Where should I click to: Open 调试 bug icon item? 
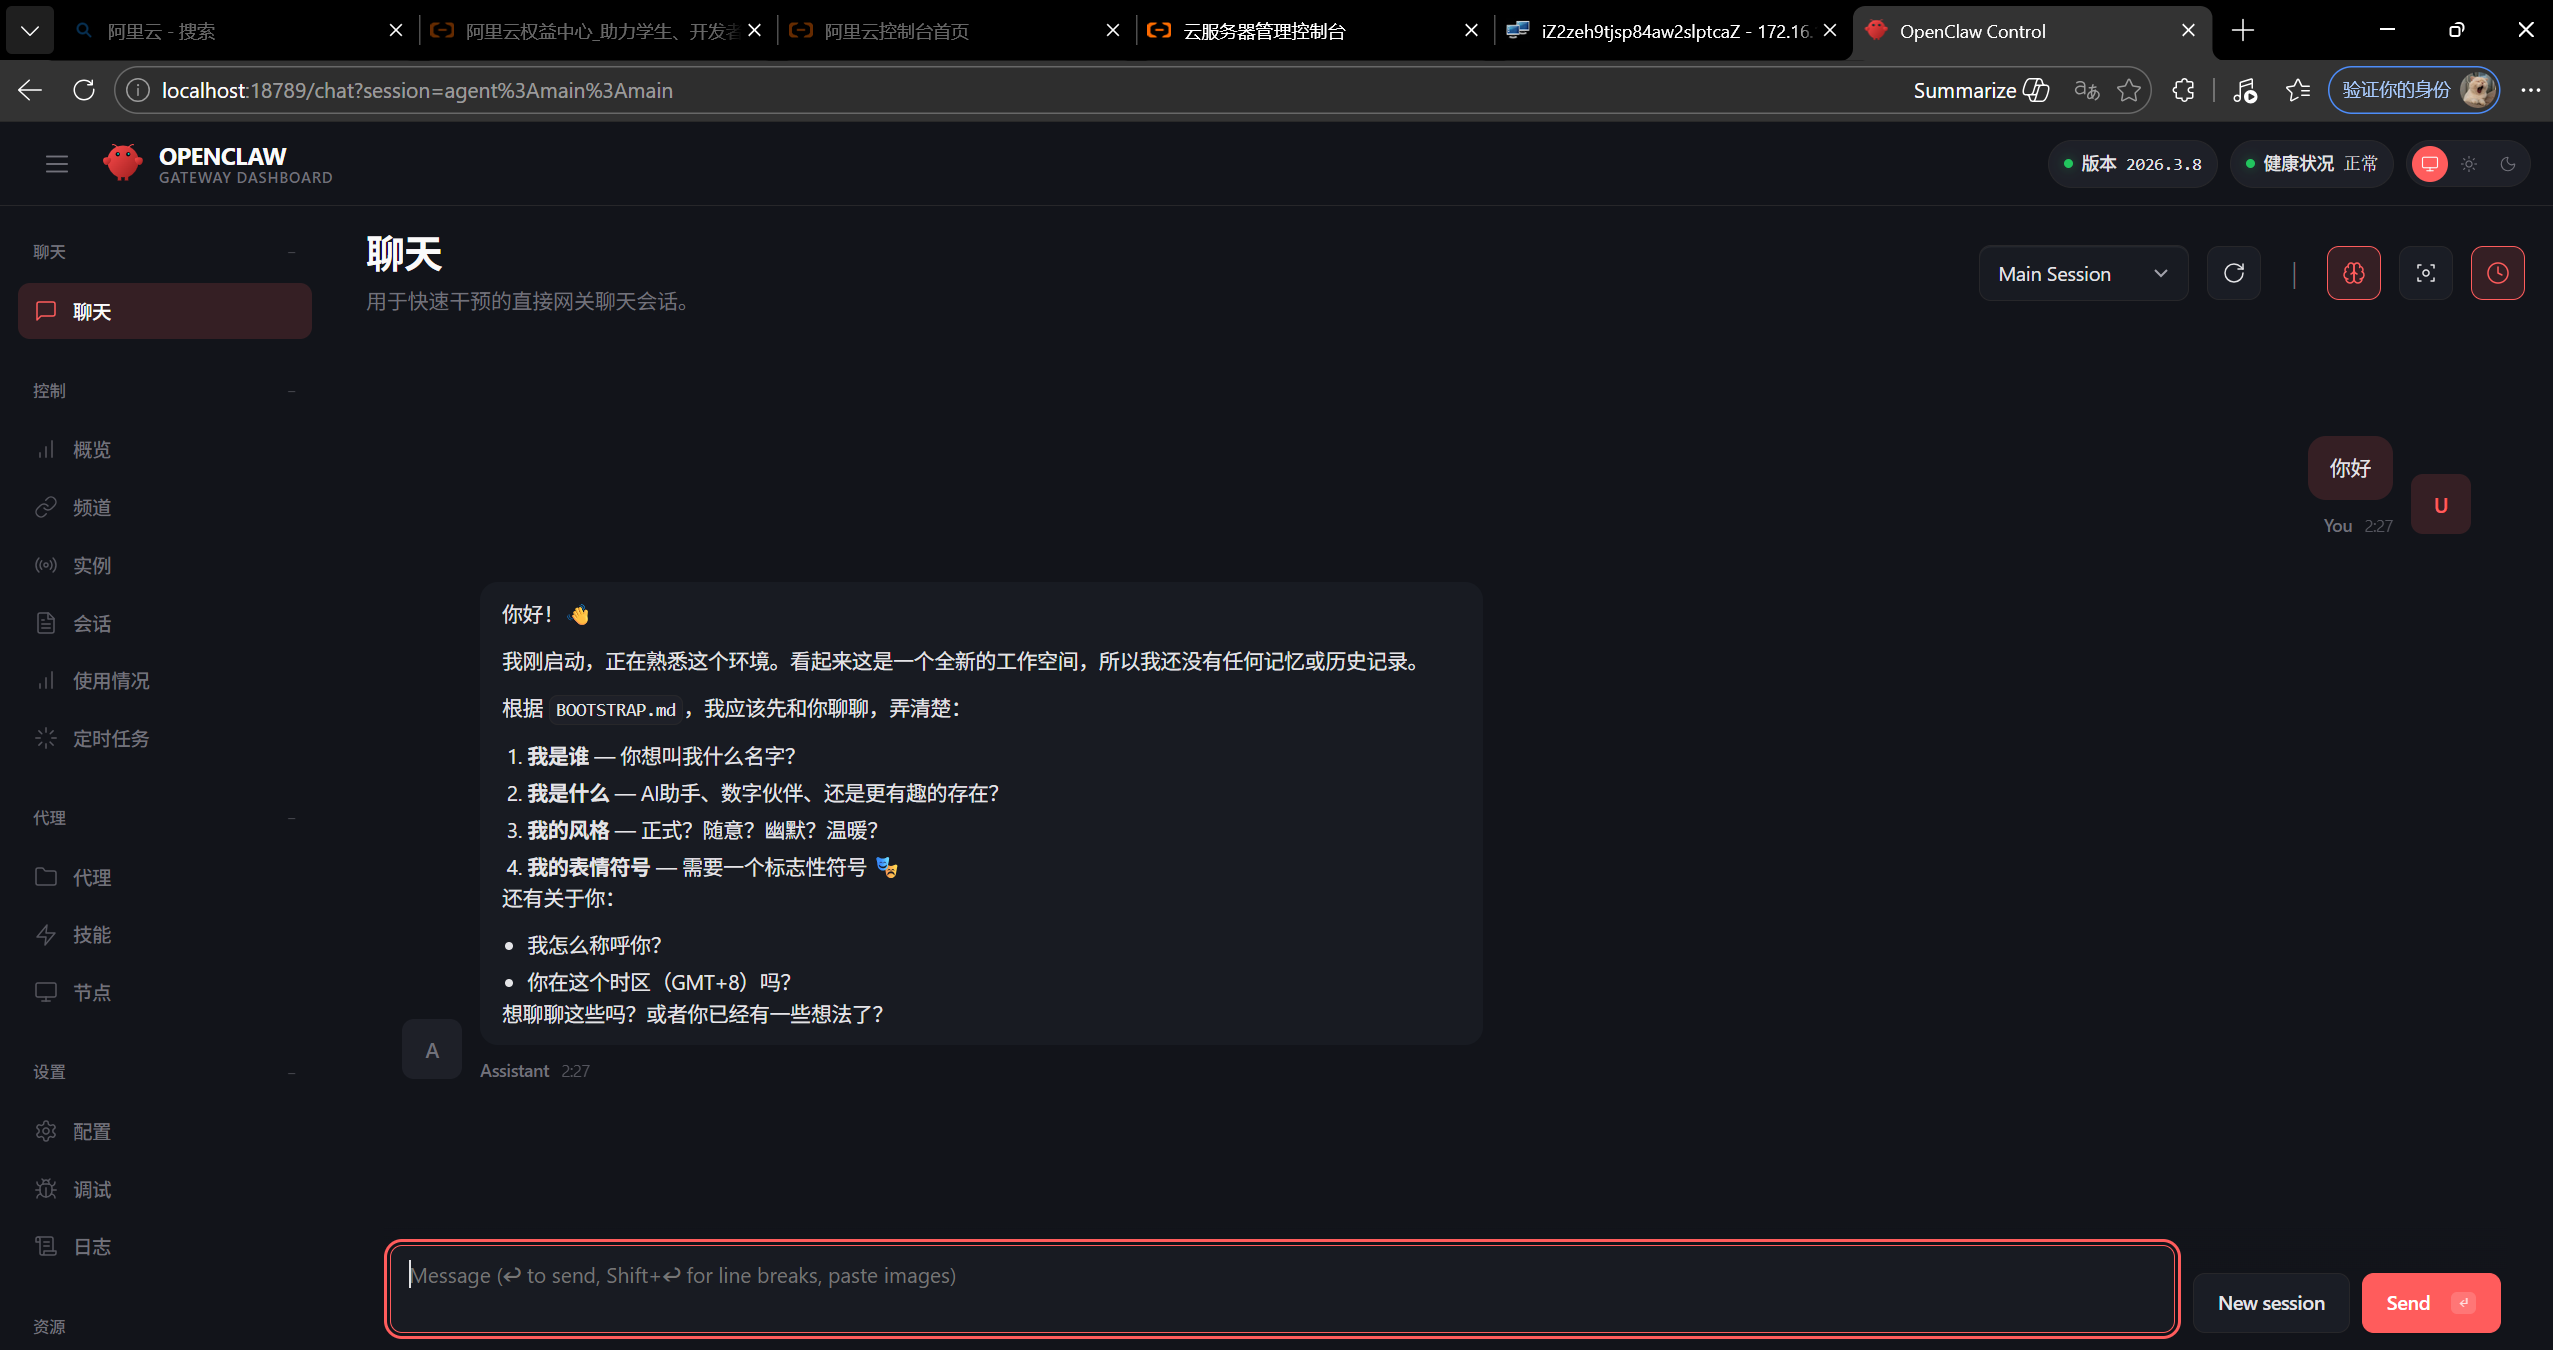(x=91, y=1189)
